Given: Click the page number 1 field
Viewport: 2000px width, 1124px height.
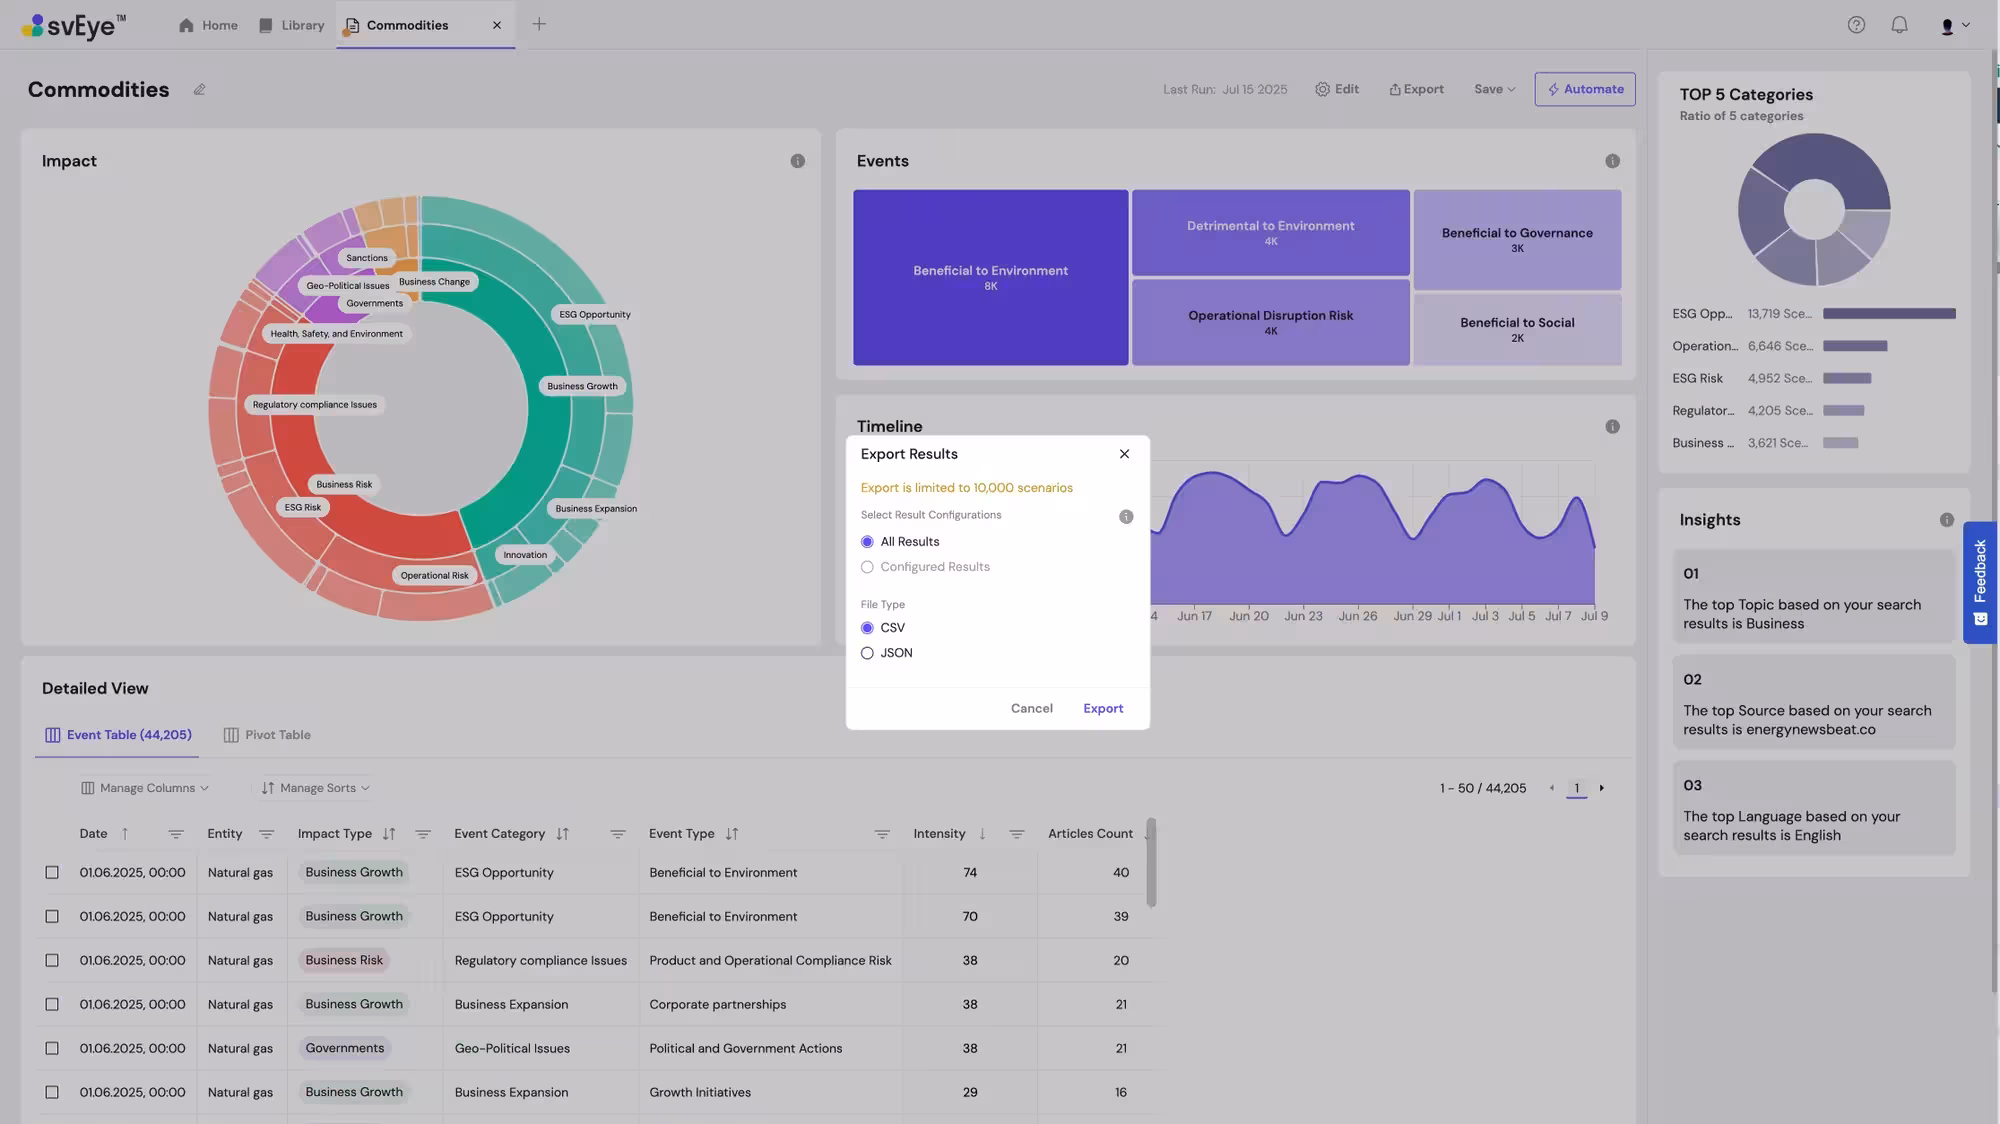Looking at the screenshot, I should pos(1576,788).
